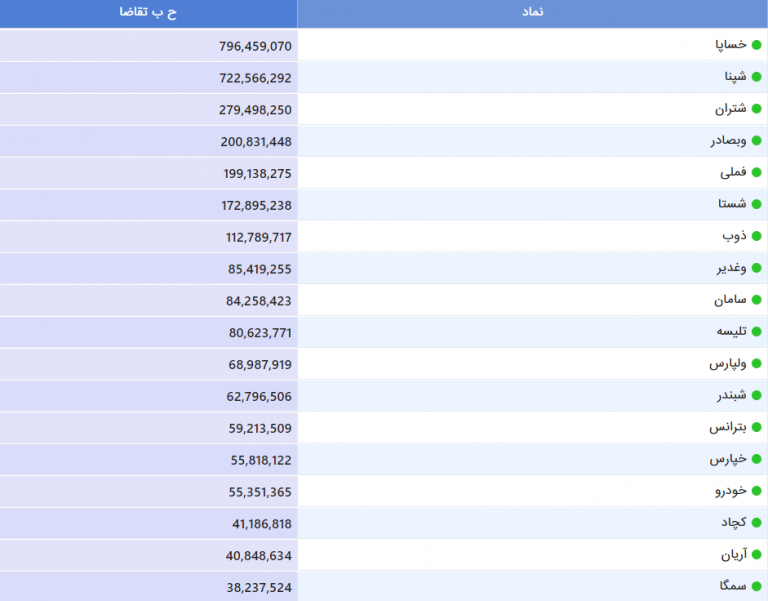Select the green dot for شستا

click(x=756, y=204)
